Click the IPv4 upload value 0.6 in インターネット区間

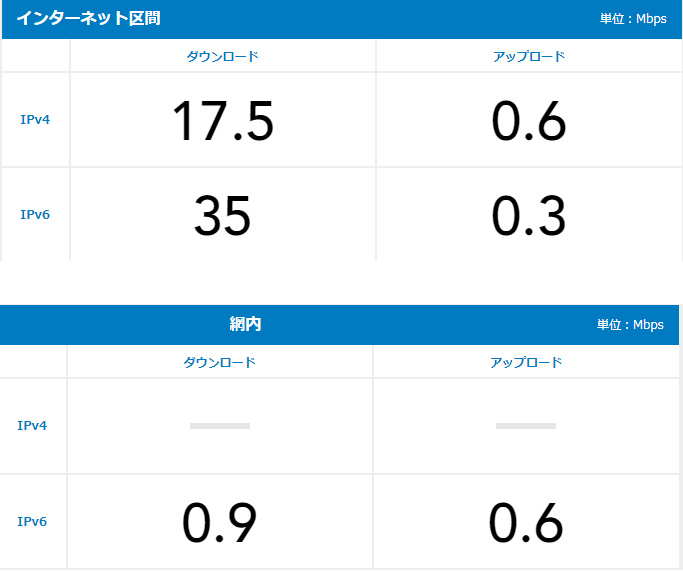click(x=529, y=121)
